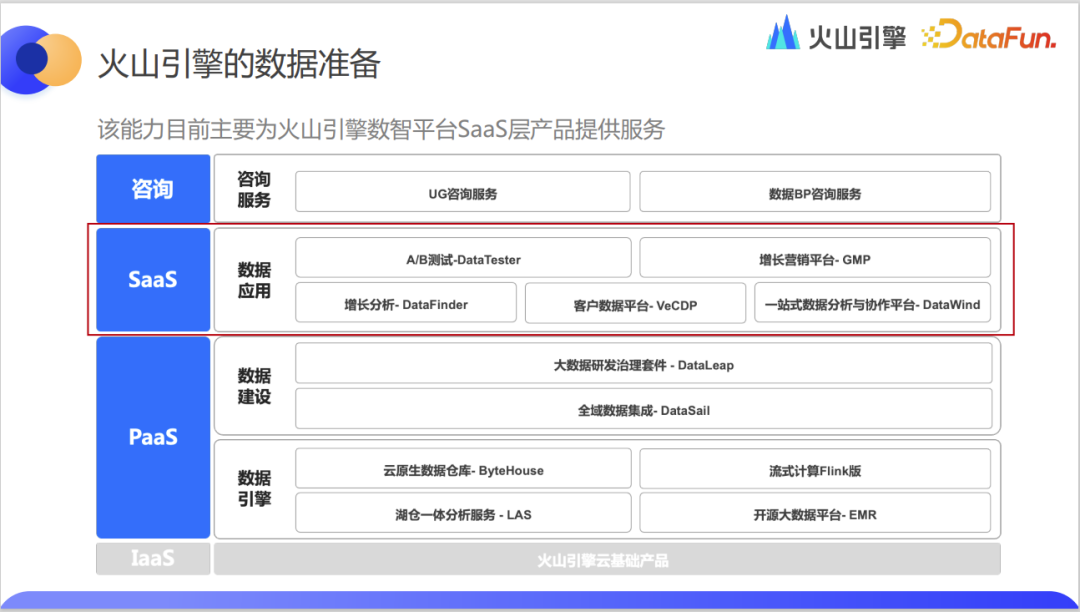Viewport: 1080px width, 612px height.
Task: Click the 流式计算Flink版 box
Action: click(x=815, y=469)
